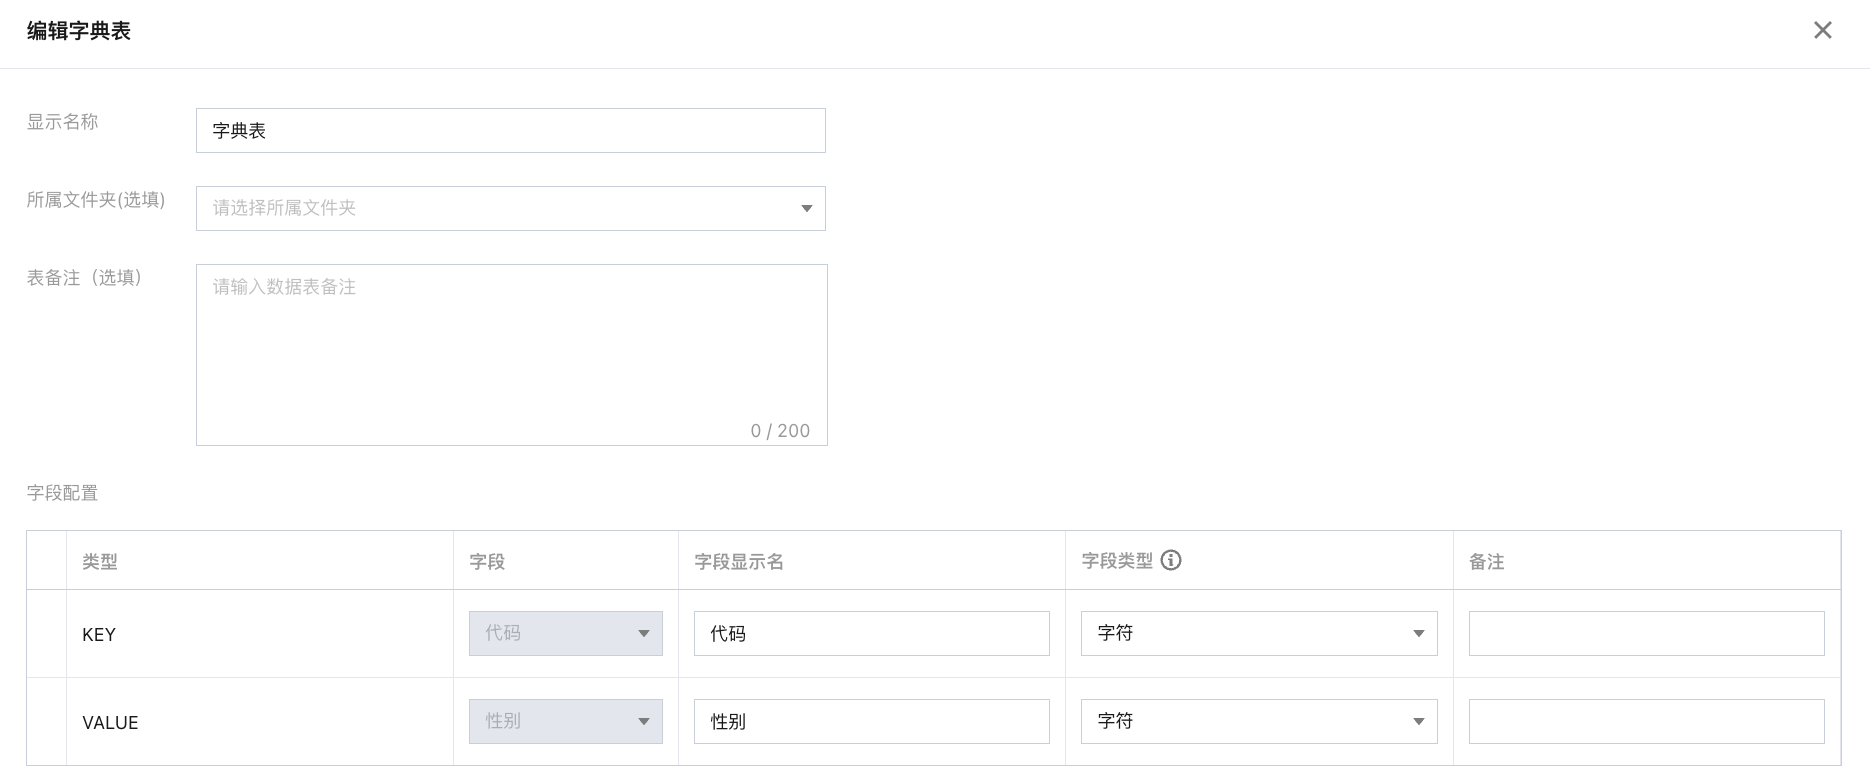Edit KEY row display name 代码

pyautogui.click(x=871, y=634)
